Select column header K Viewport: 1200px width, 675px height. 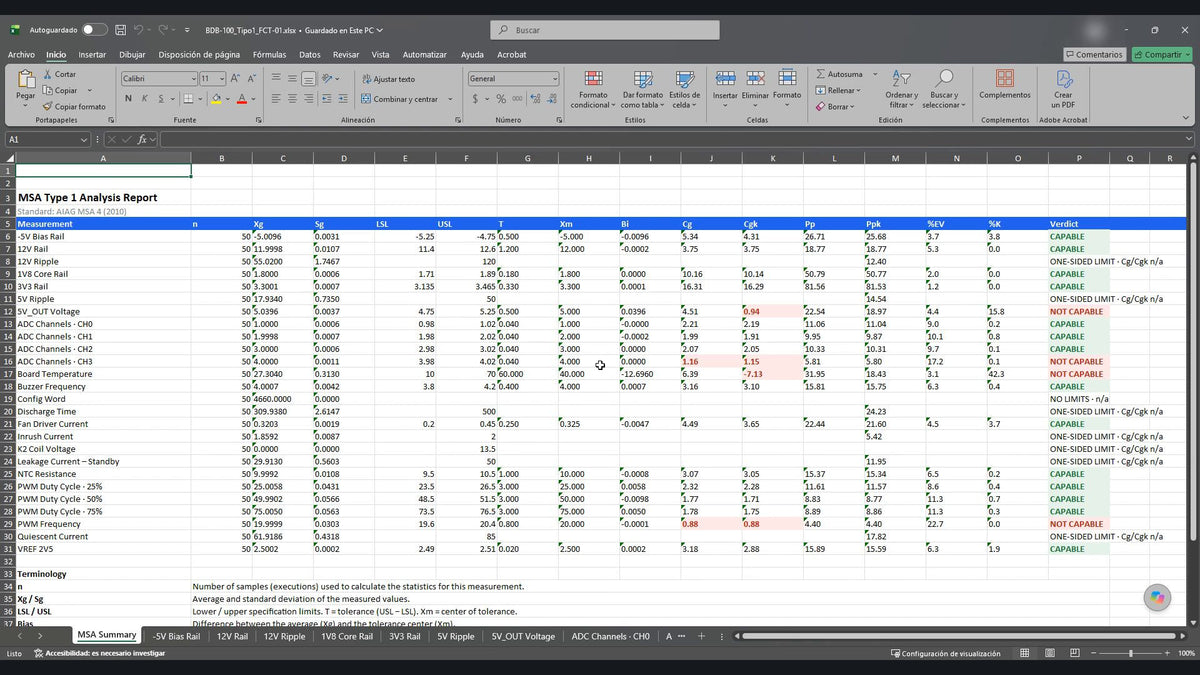point(772,158)
